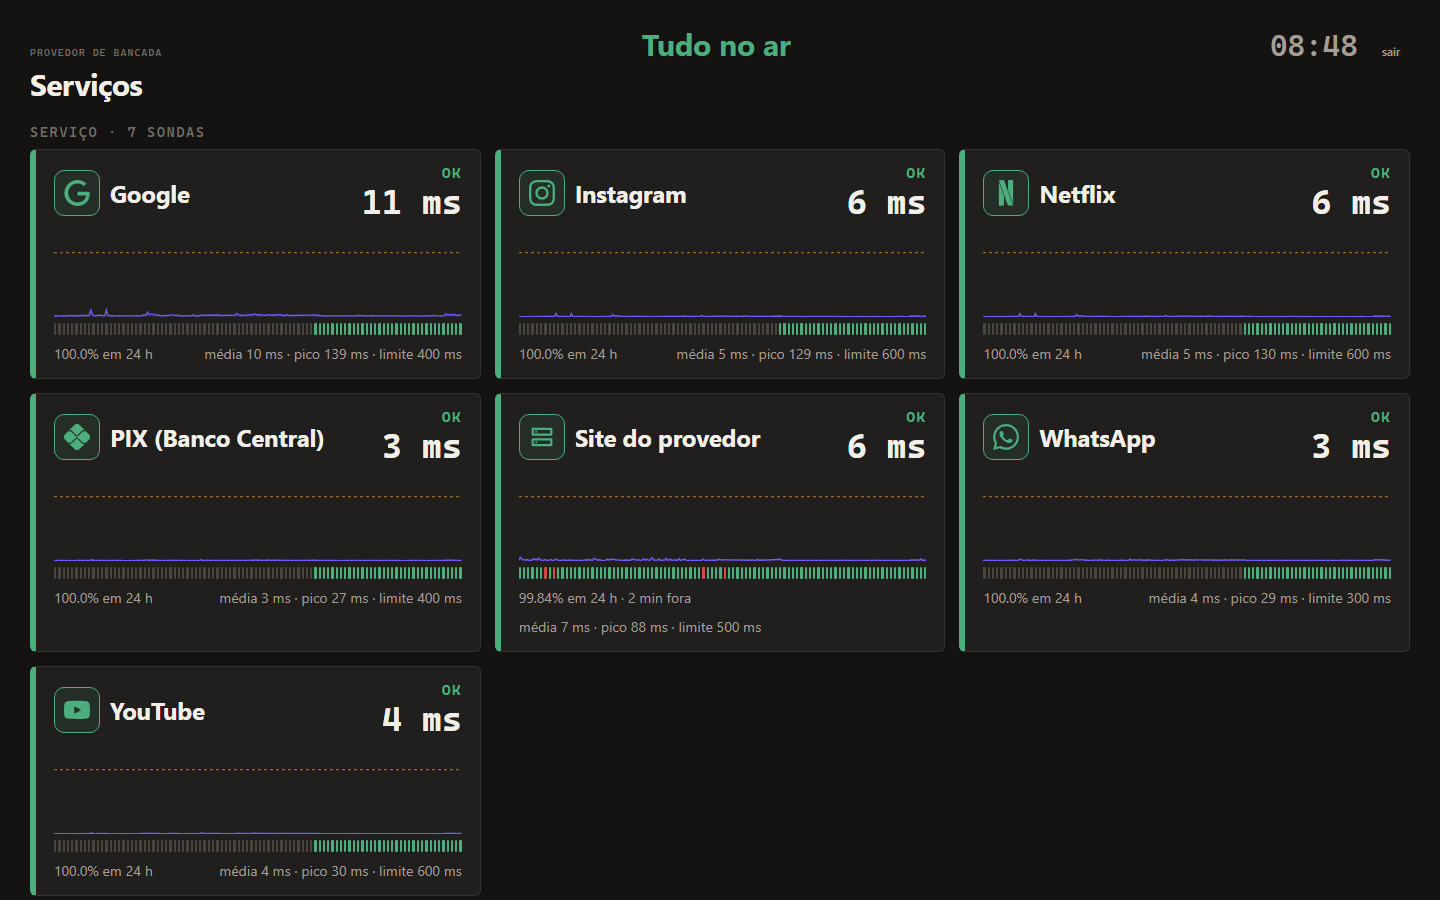Click WhatsApp's limite 300 ms stats line
Viewport: 1440px width, 900px height.
point(1270,598)
